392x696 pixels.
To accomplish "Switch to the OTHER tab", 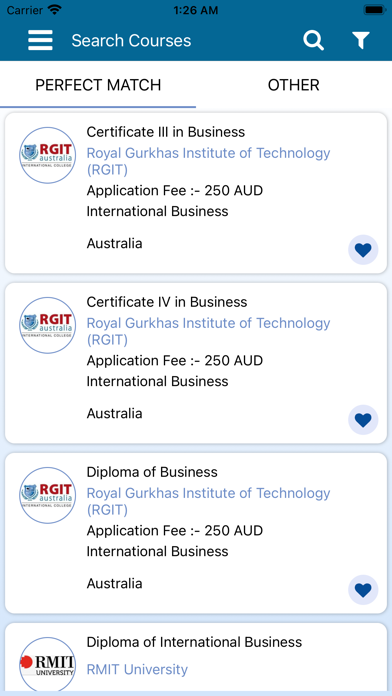I will [x=293, y=85].
